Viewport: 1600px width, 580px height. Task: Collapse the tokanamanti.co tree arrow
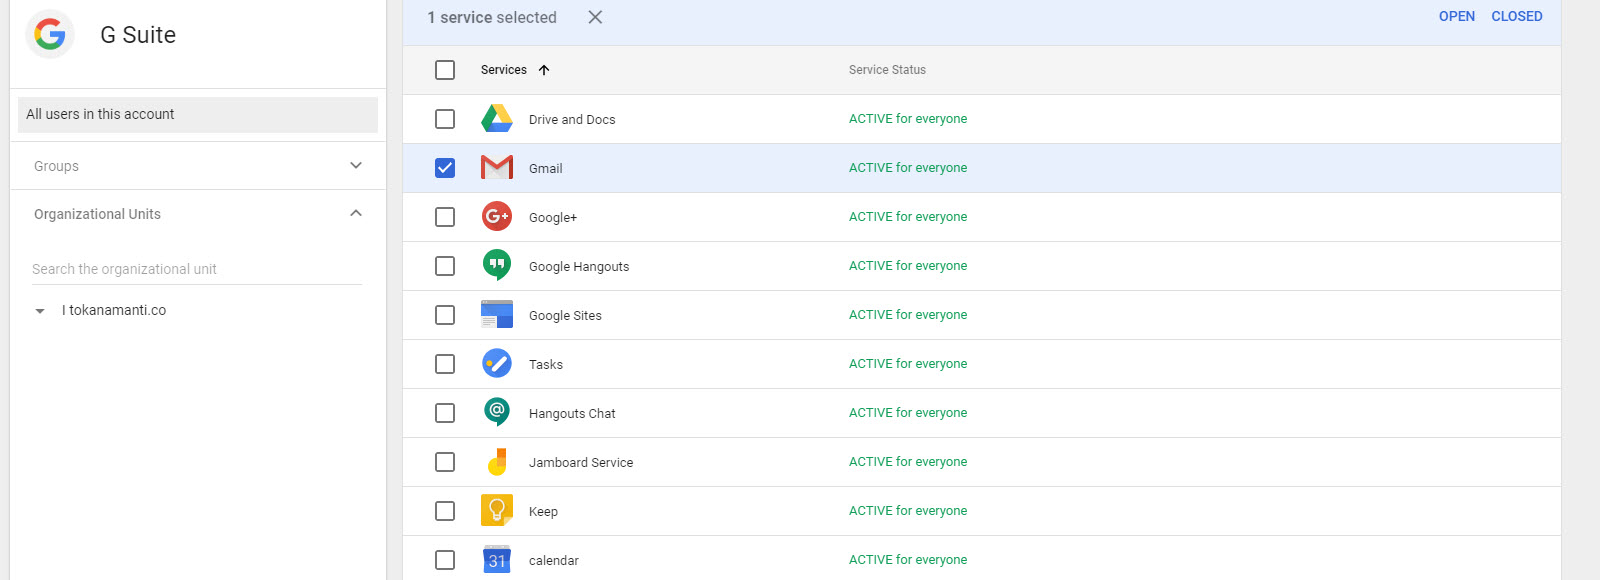click(40, 311)
